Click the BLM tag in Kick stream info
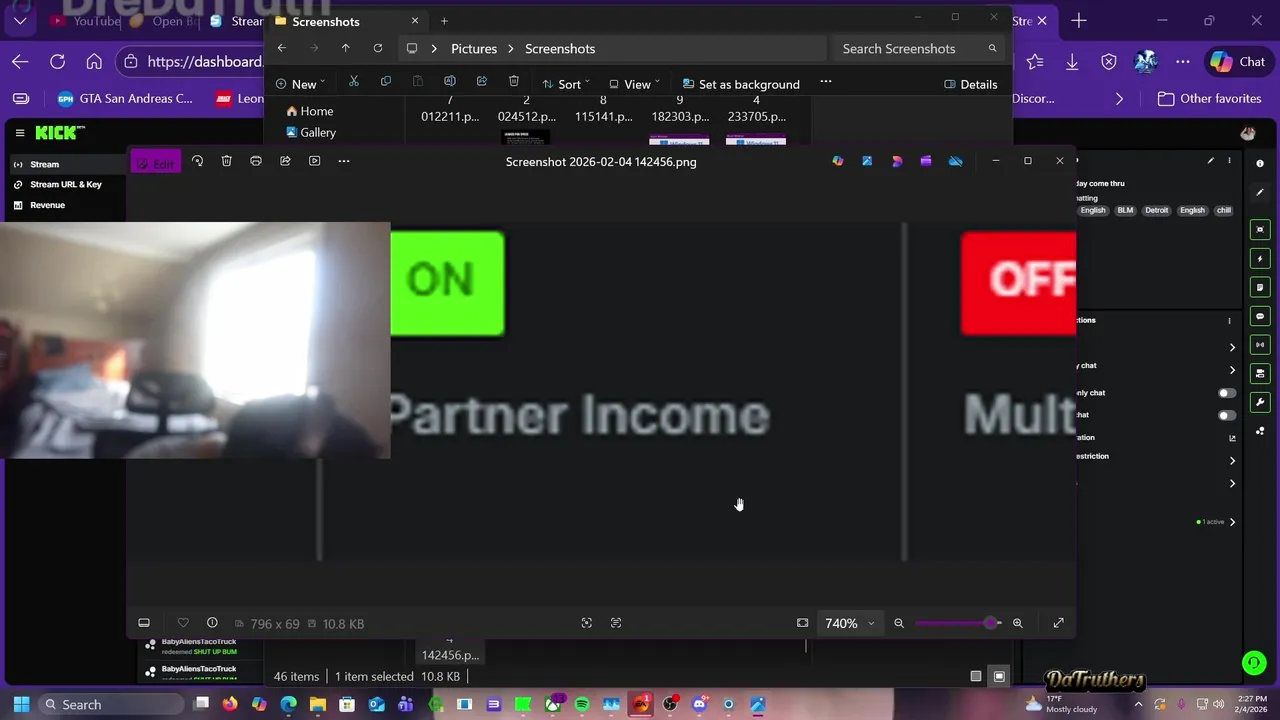 point(1125,210)
